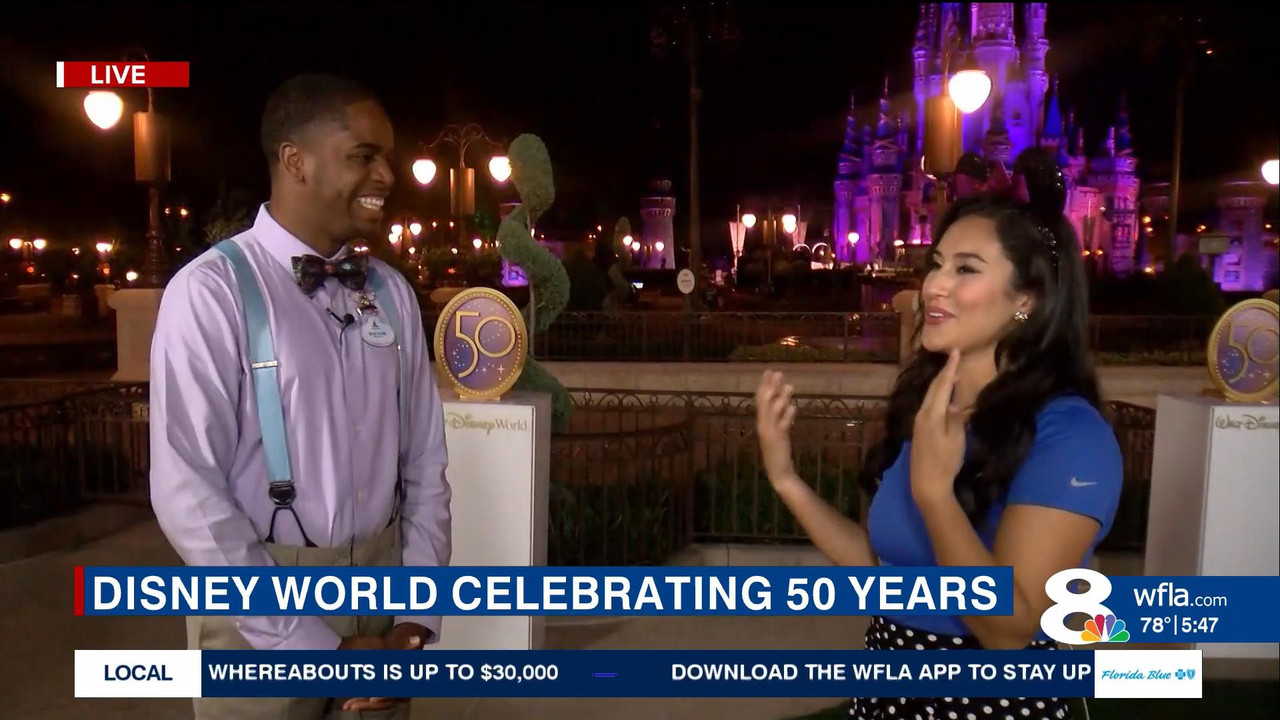
Task: Select the LOCAL ticker category label
Action: pyautogui.click(x=138, y=673)
